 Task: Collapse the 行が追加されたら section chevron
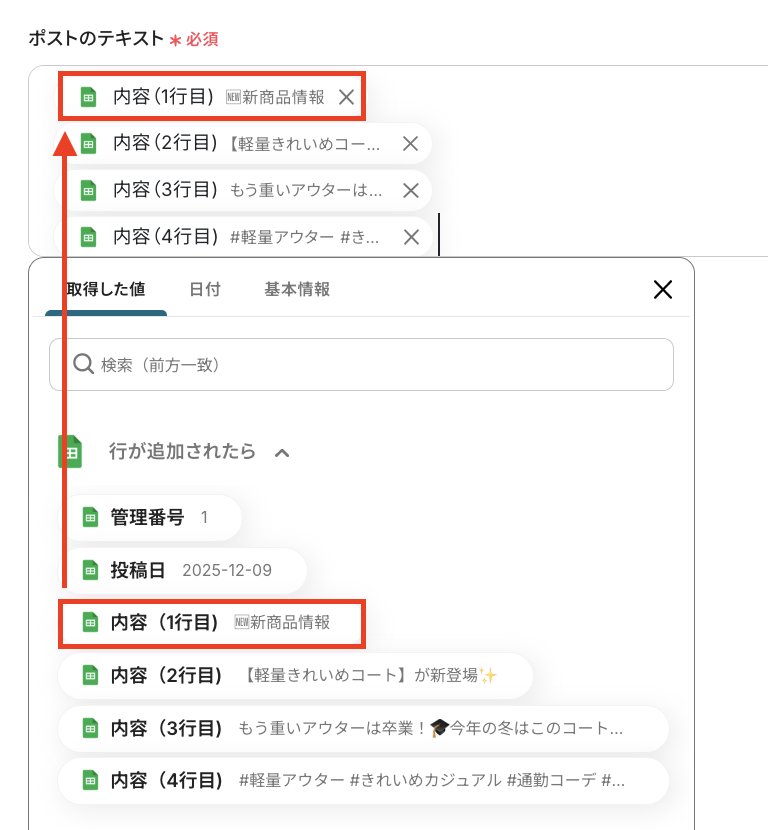[282, 453]
